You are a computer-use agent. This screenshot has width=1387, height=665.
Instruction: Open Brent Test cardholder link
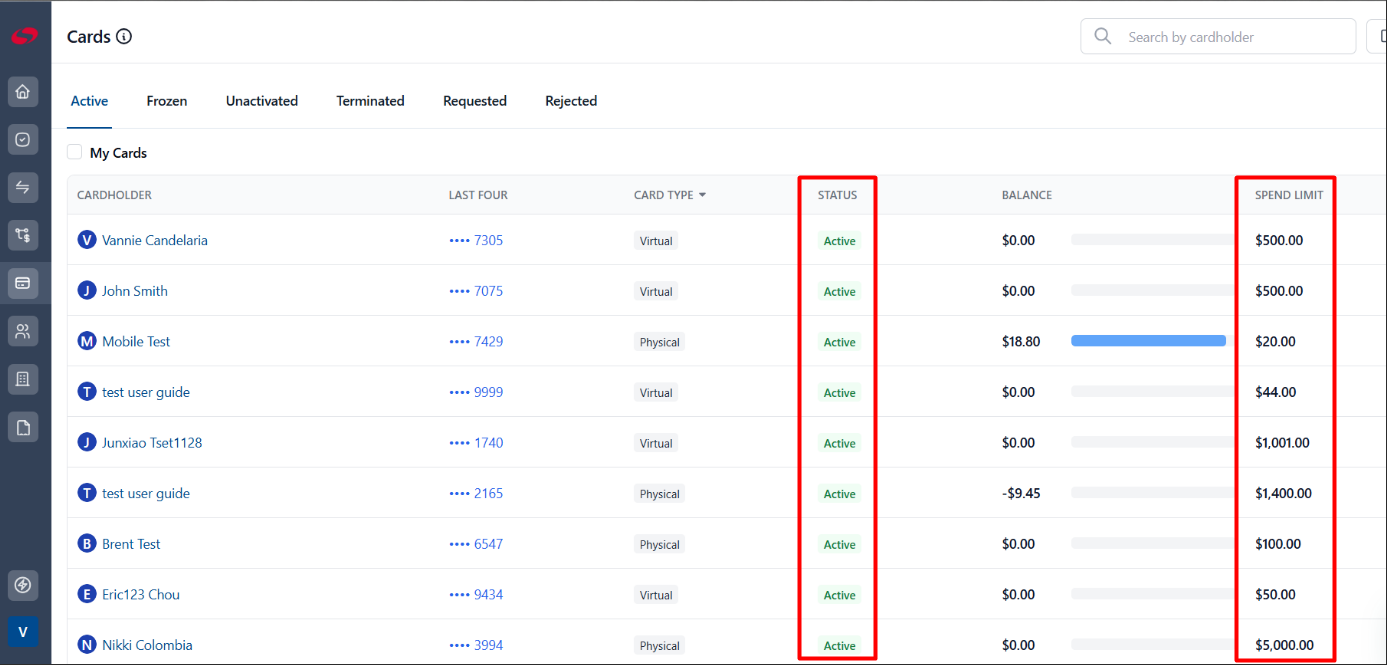[131, 544]
